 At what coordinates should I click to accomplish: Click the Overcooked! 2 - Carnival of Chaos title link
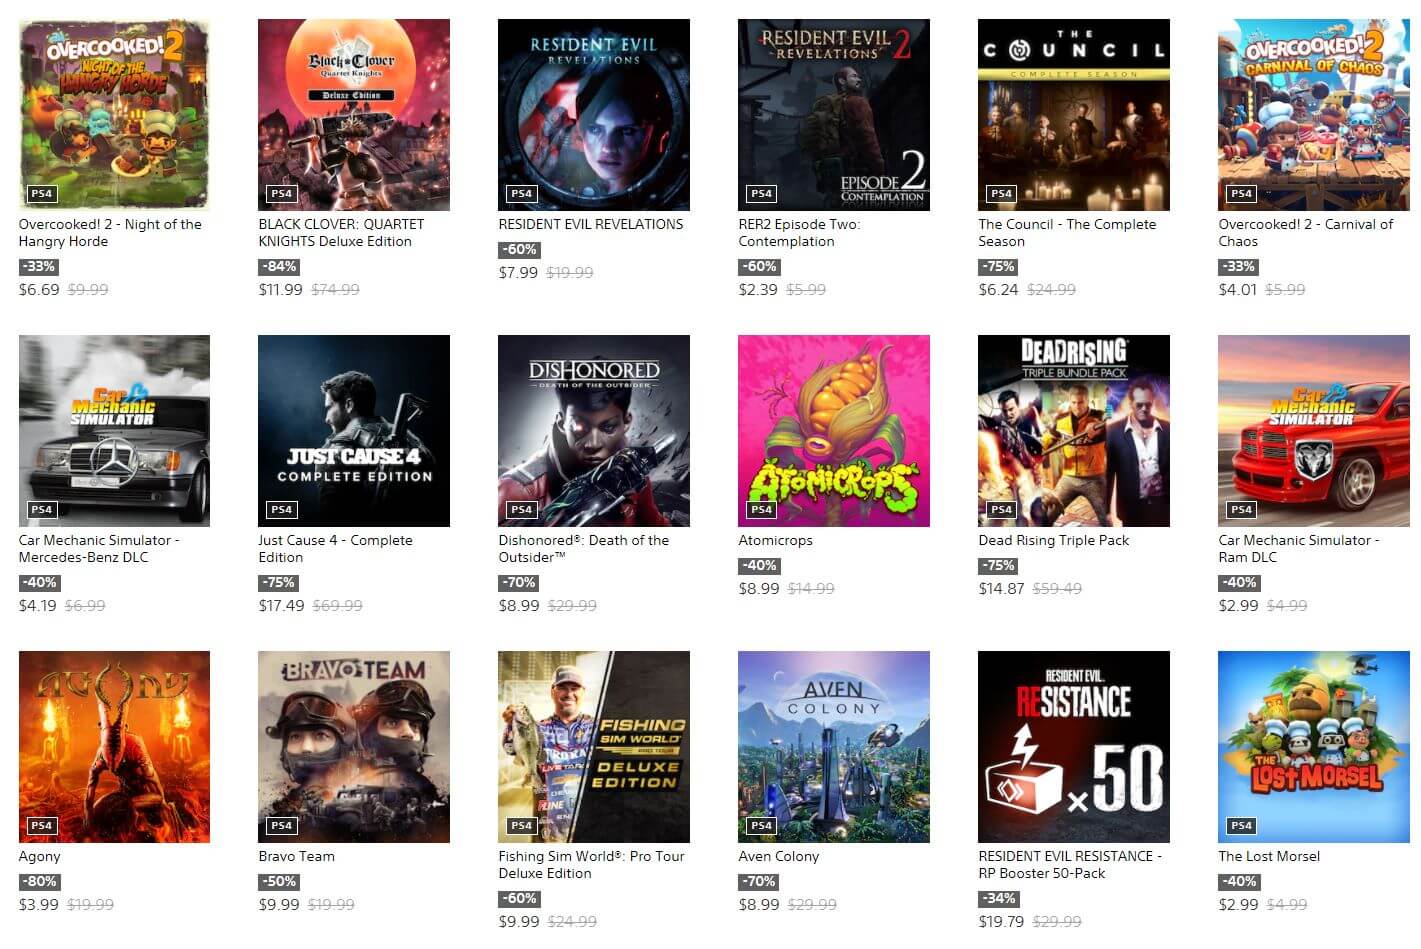click(1305, 233)
